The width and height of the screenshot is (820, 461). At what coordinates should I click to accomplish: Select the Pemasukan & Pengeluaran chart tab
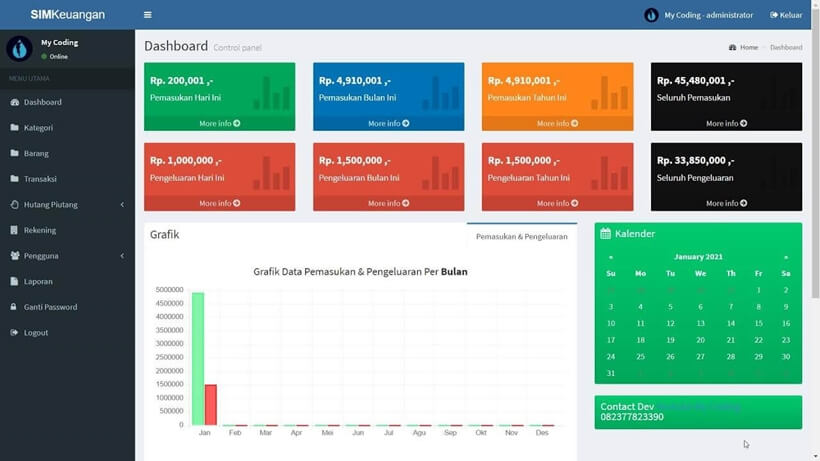tap(521, 237)
